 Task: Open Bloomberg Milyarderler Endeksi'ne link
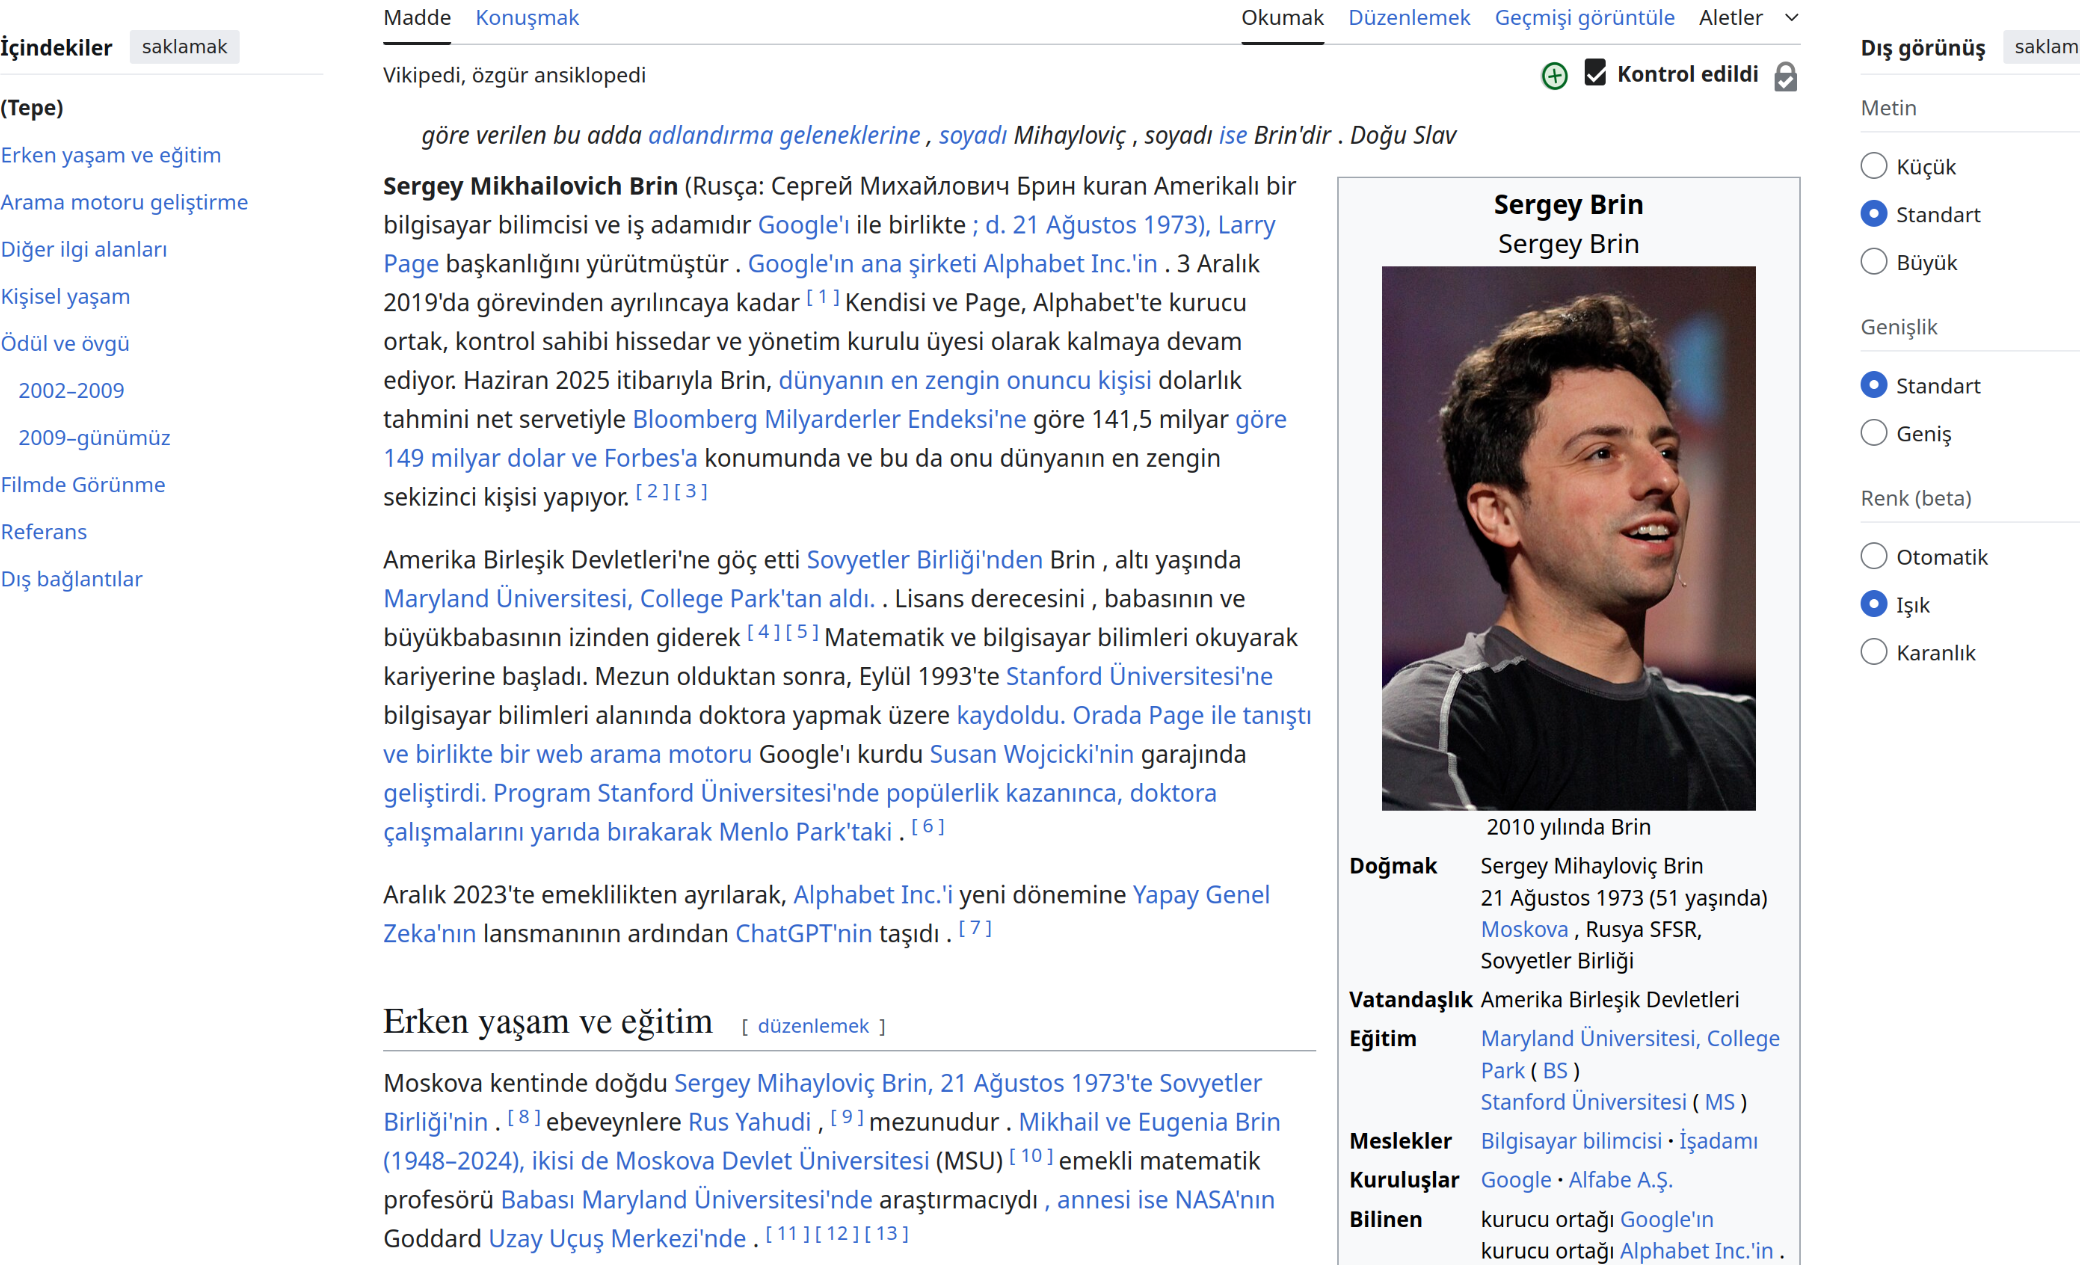(829, 419)
